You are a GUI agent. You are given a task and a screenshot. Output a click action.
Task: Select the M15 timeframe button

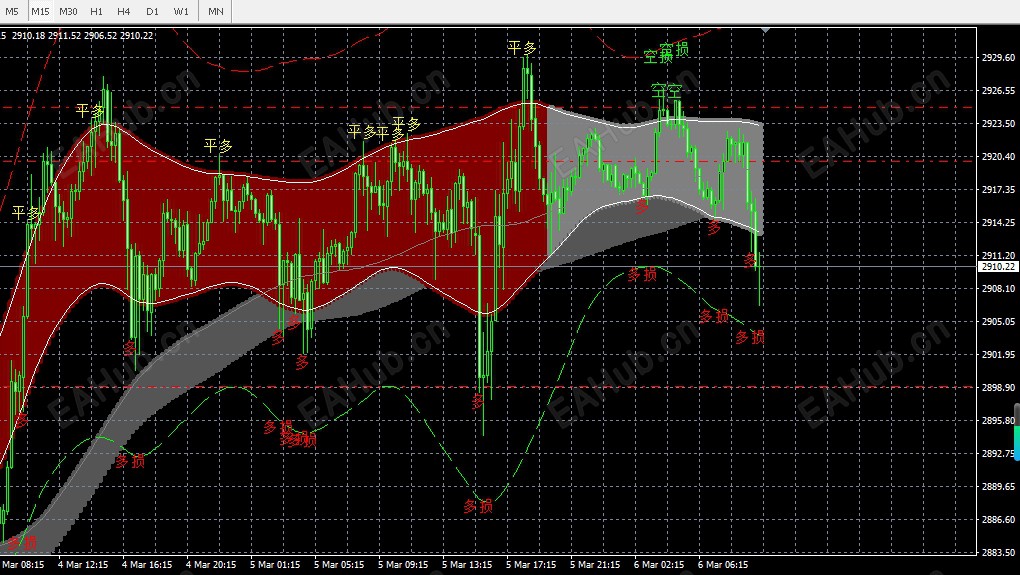click(40, 11)
